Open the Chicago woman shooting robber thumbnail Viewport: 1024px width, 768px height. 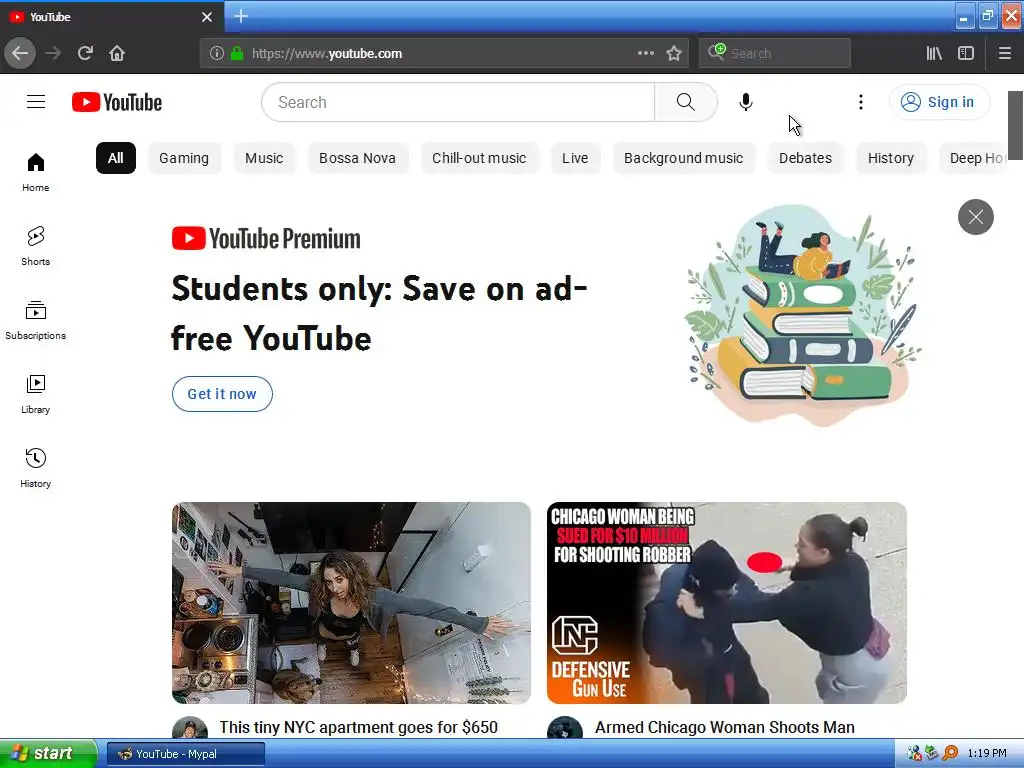726,602
